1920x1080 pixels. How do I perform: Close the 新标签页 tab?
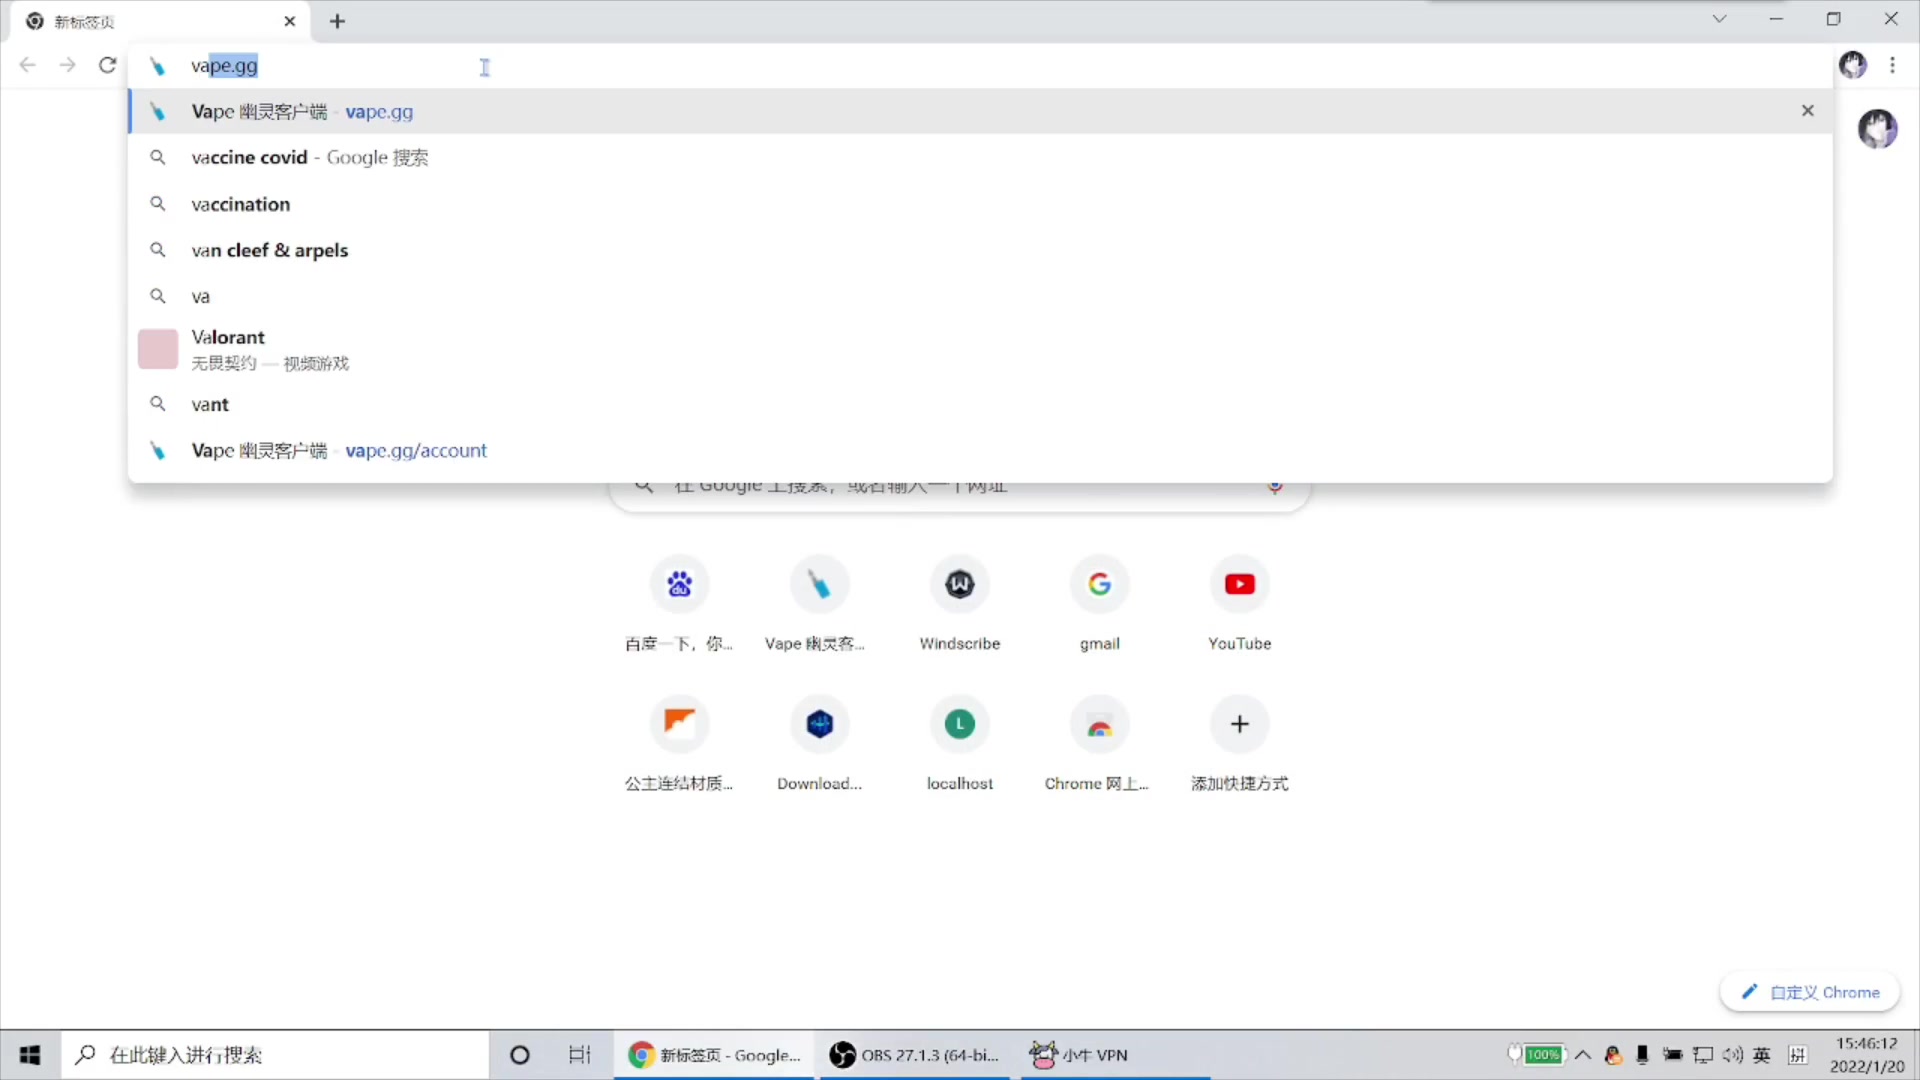pyautogui.click(x=290, y=21)
